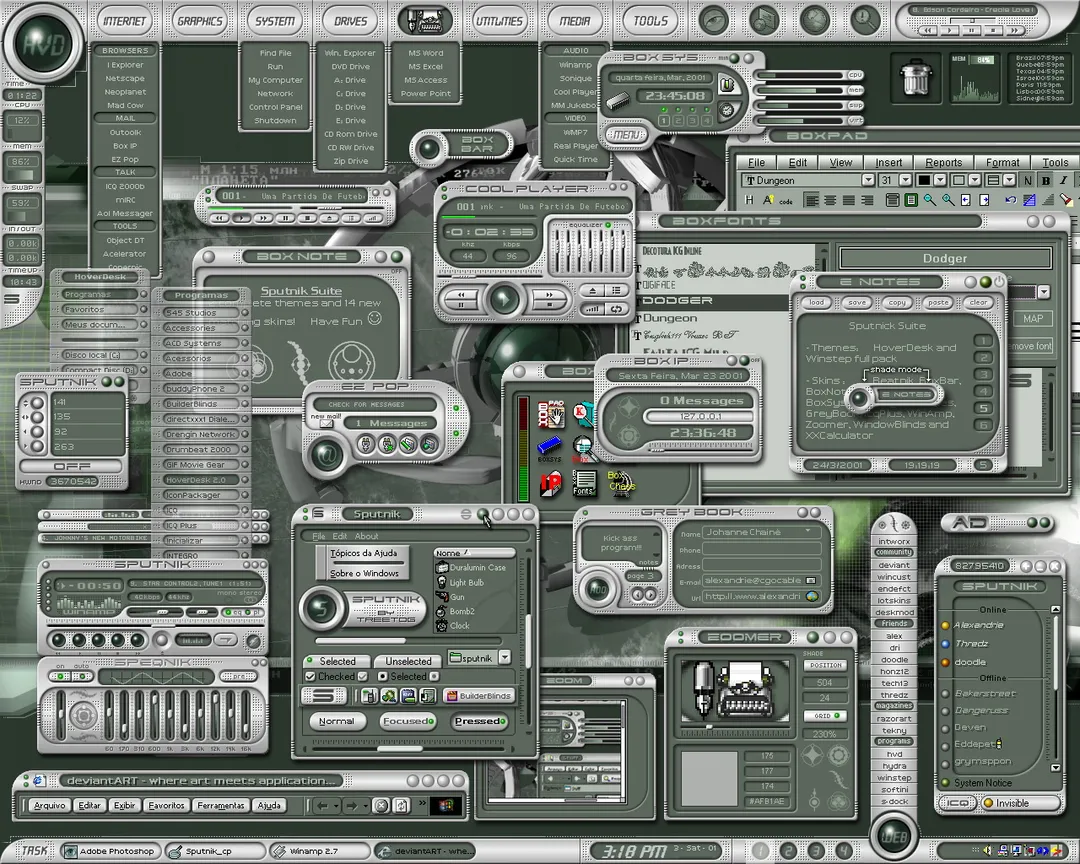
Task: Click the magnifier icon in top launcher bar
Action: [x=865, y=20]
